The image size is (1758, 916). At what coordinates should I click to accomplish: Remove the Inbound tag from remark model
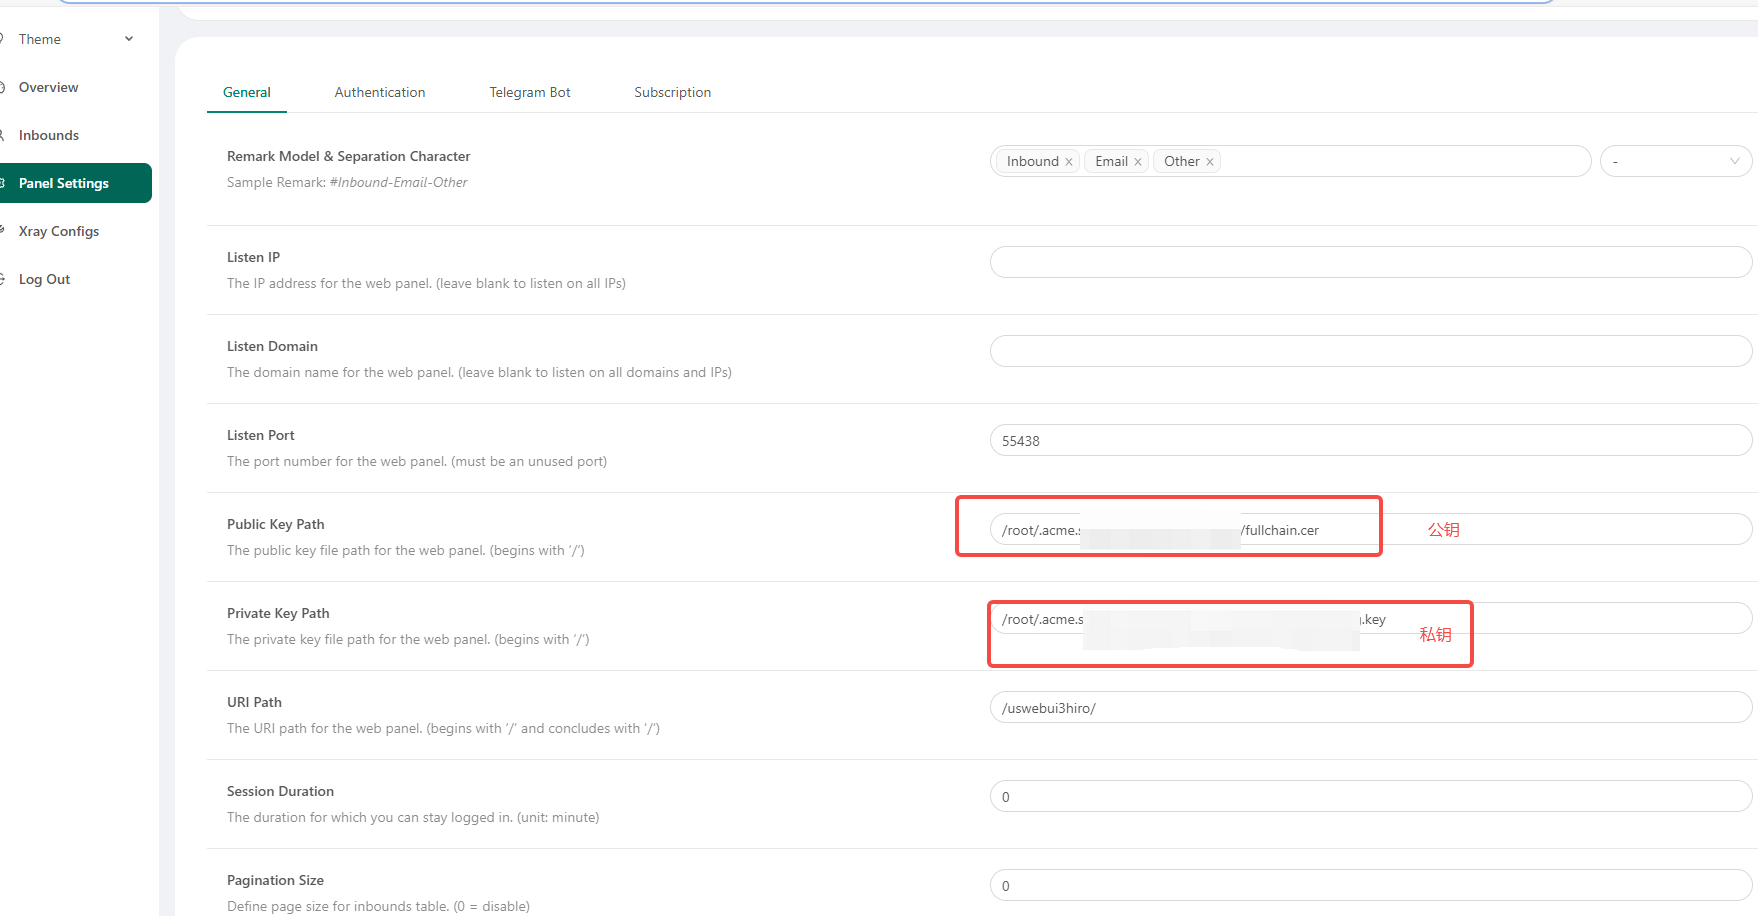pyautogui.click(x=1069, y=162)
